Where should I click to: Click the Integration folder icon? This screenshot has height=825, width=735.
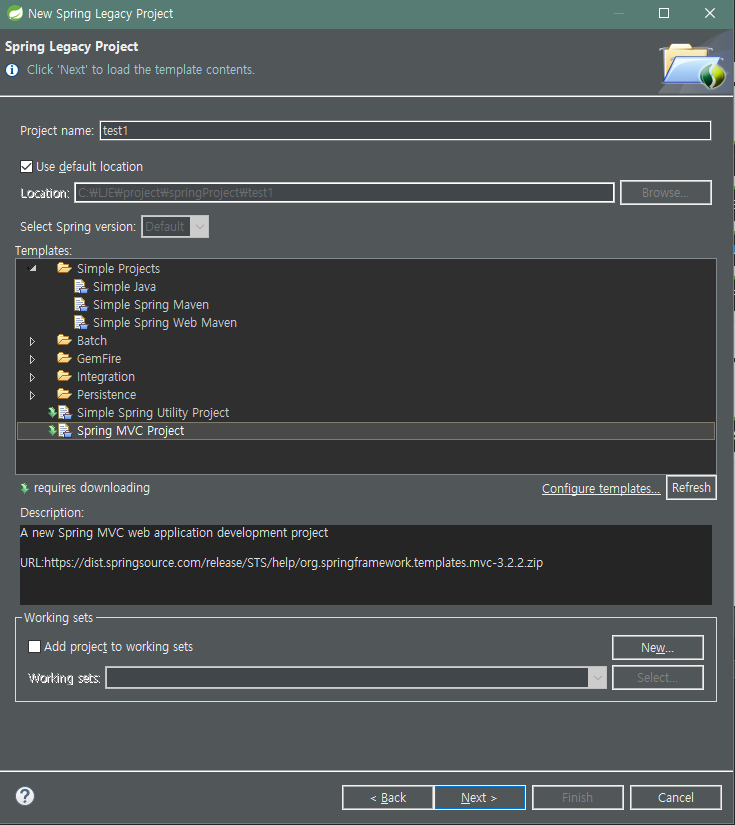pos(64,376)
